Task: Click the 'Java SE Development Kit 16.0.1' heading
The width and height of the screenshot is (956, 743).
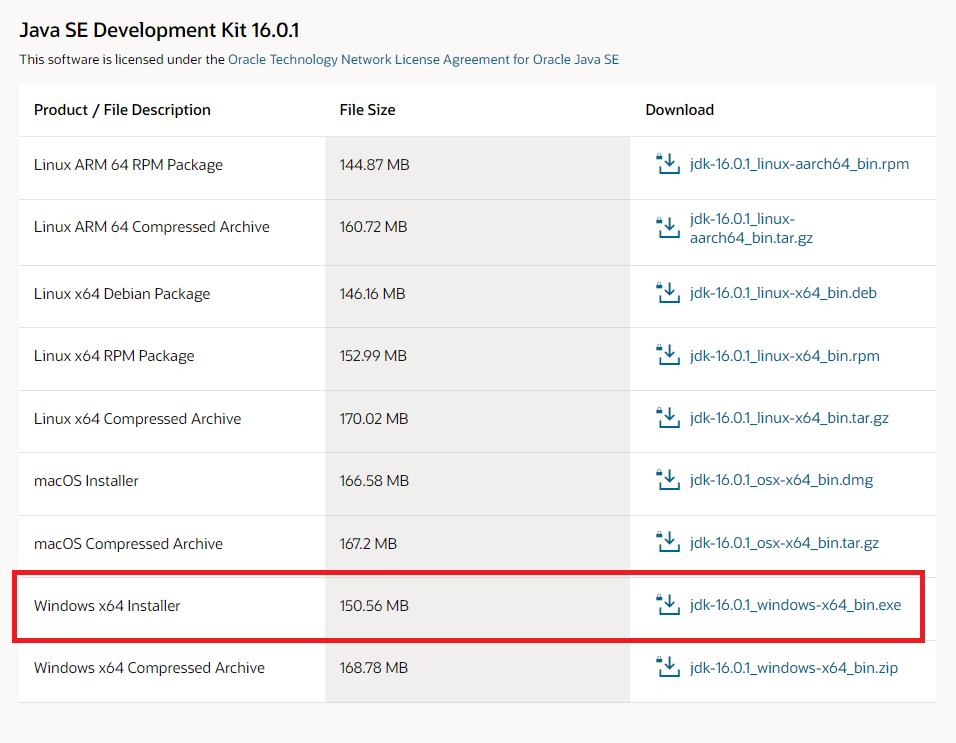Action: coord(160,30)
